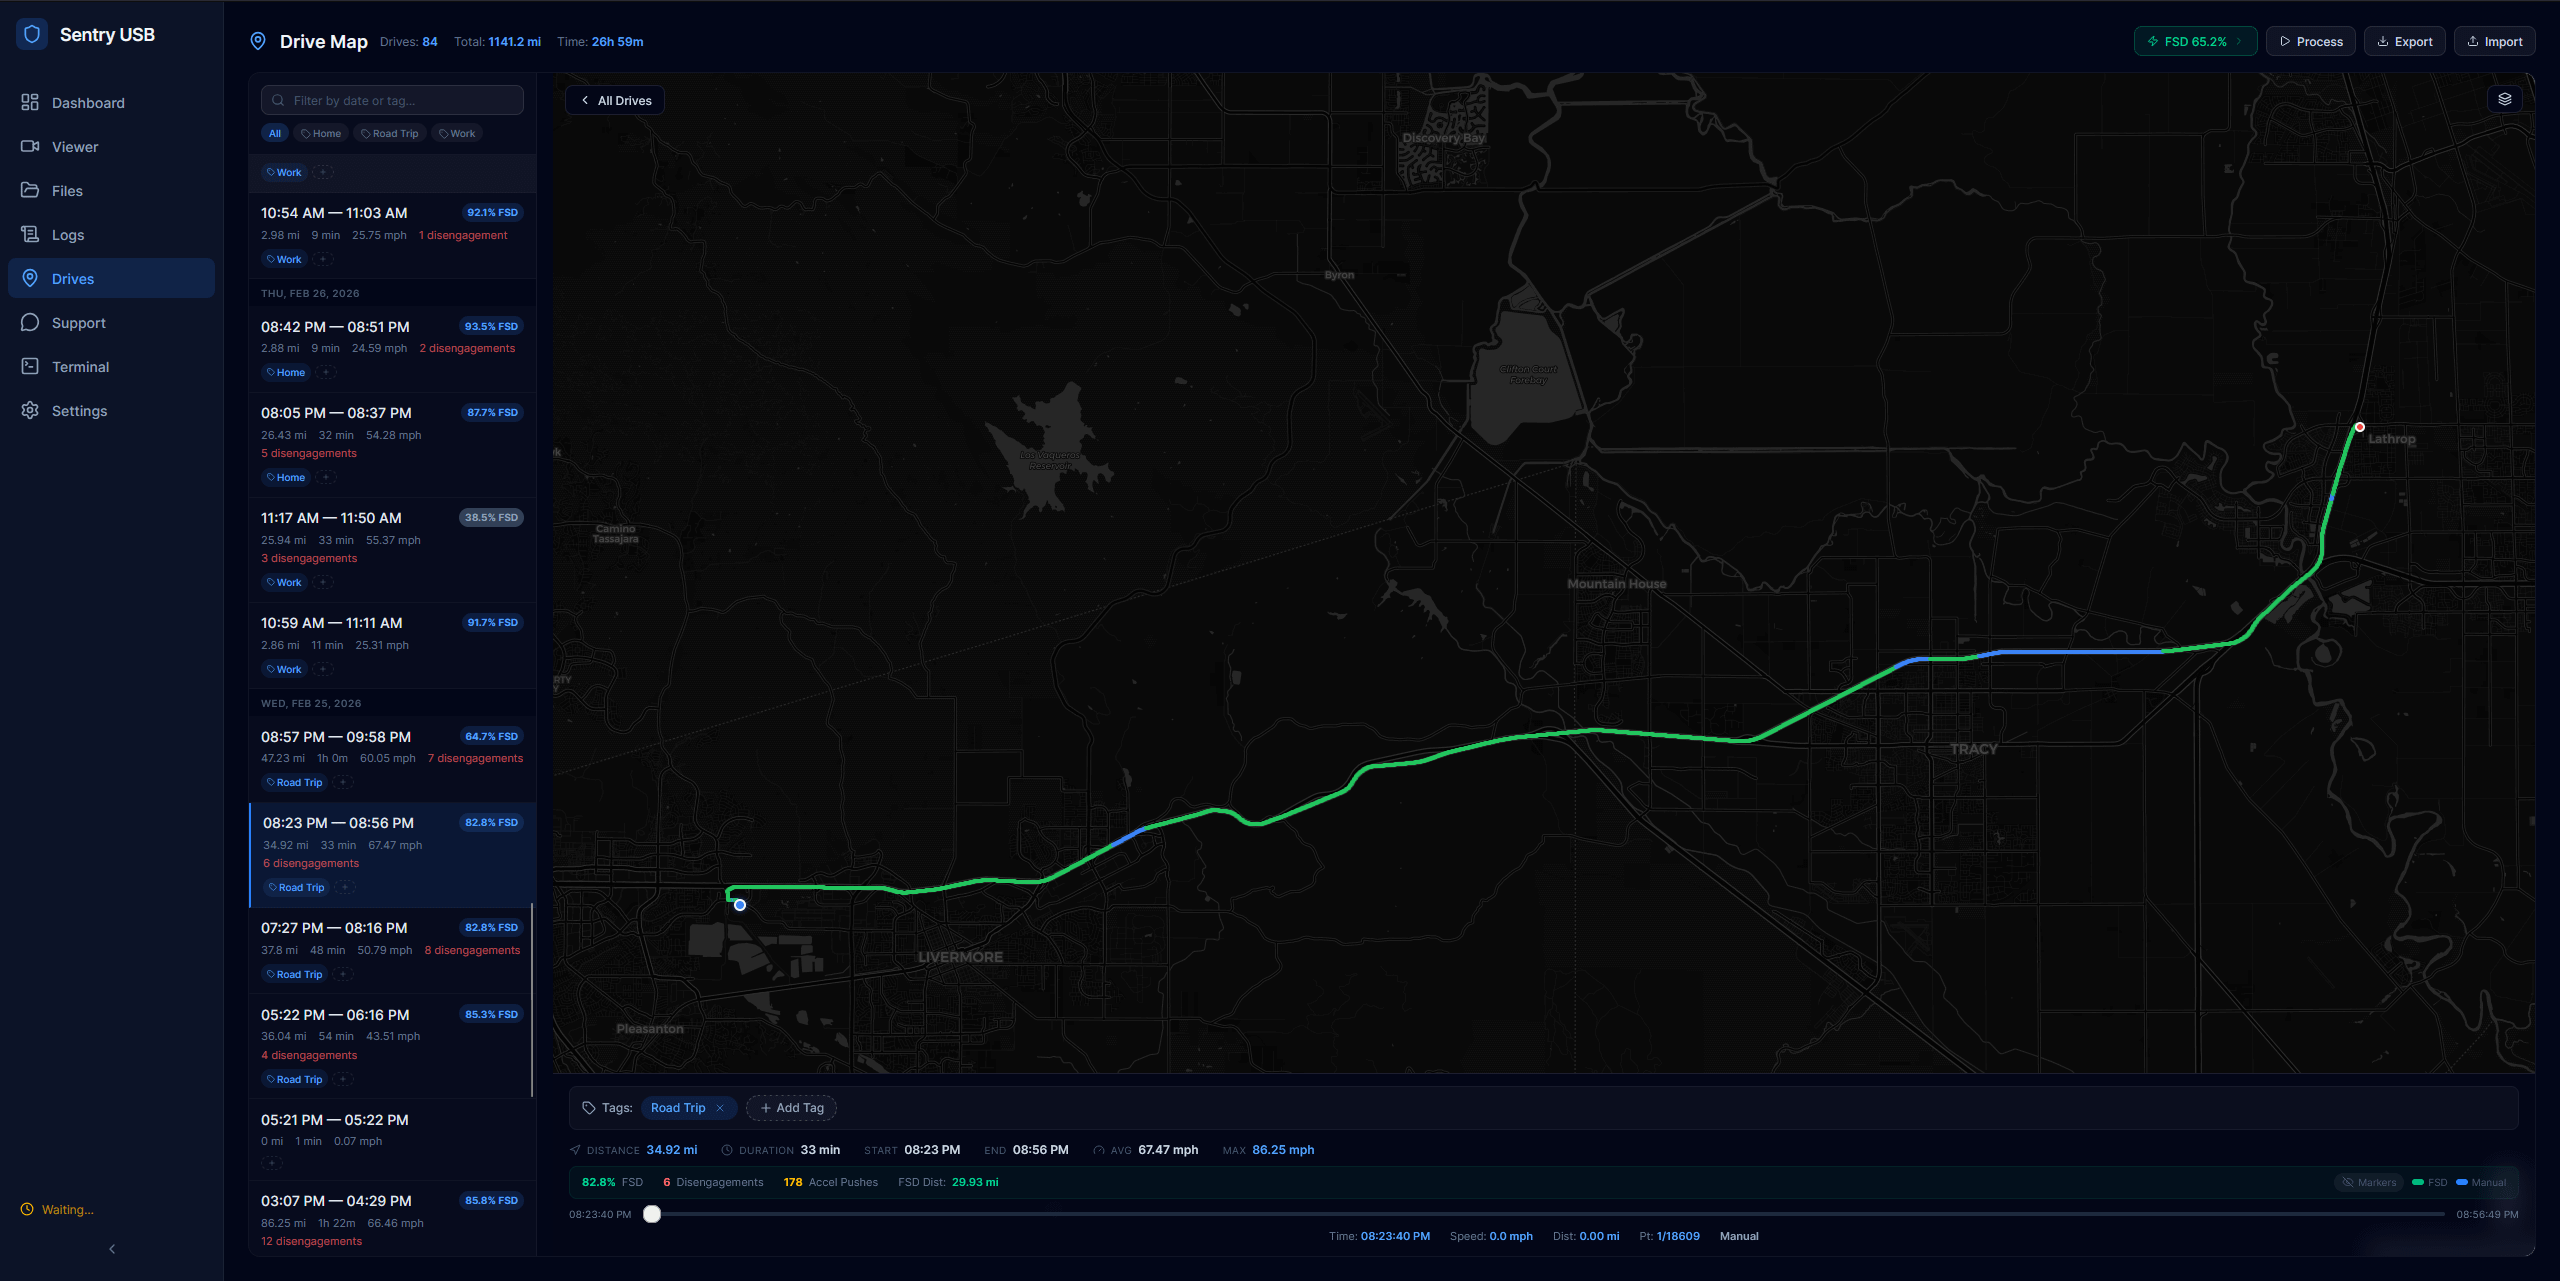Open the Dashboard page
This screenshot has width=2560, height=1281.
[x=87, y=103]
